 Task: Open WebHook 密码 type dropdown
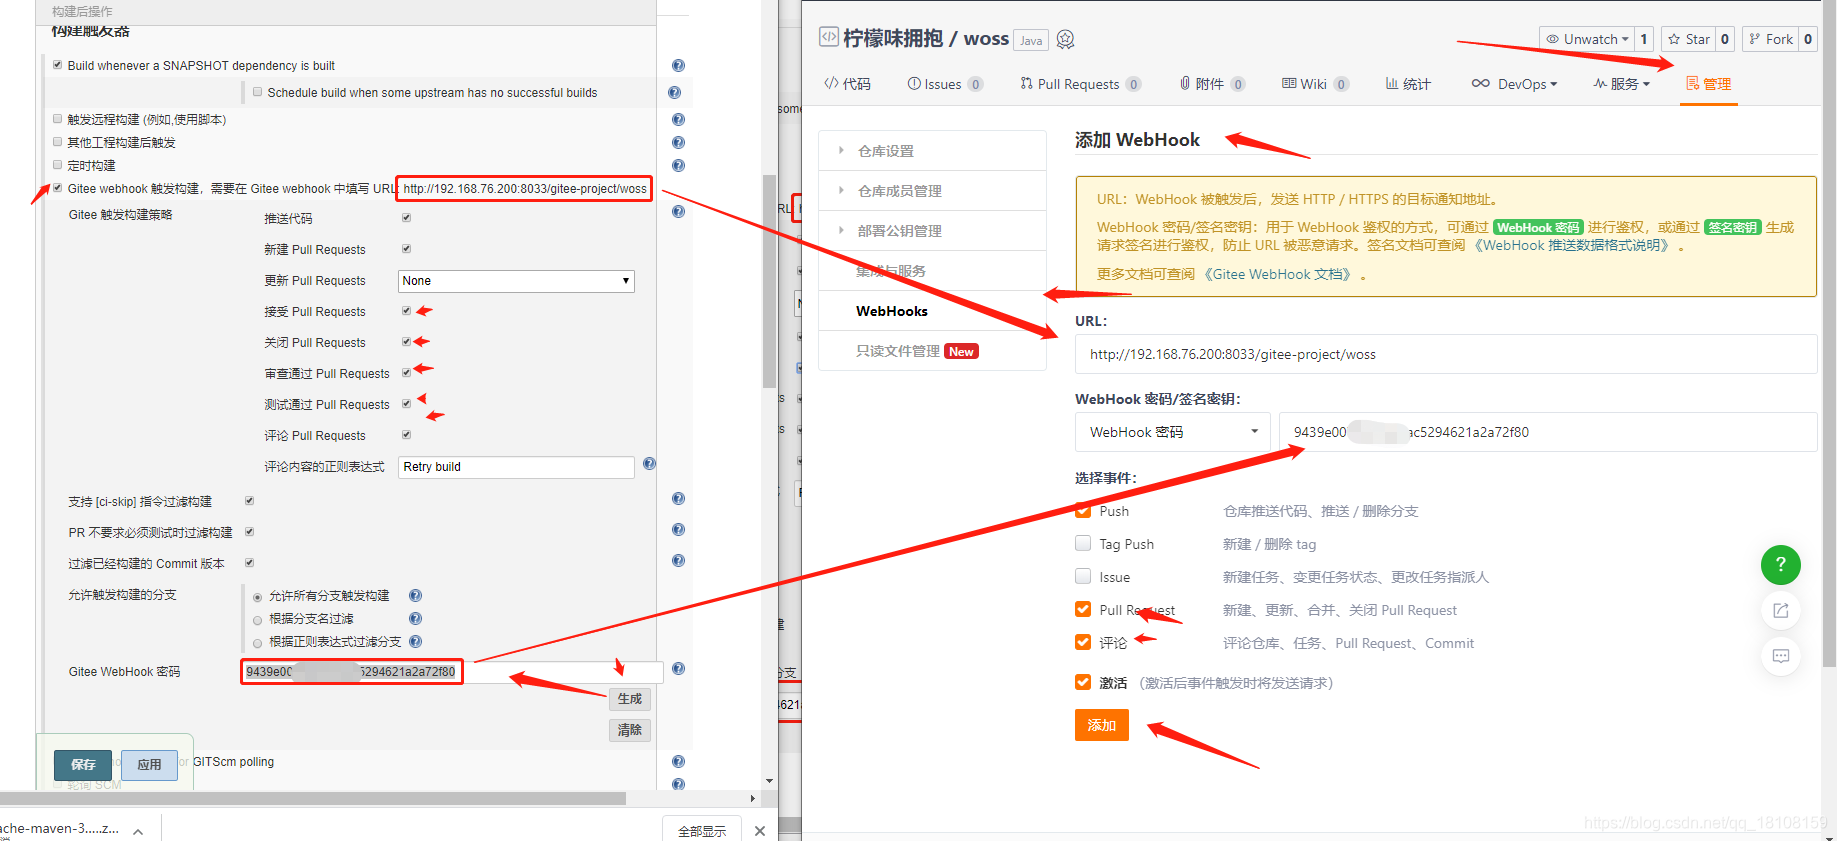point(1173,432)
